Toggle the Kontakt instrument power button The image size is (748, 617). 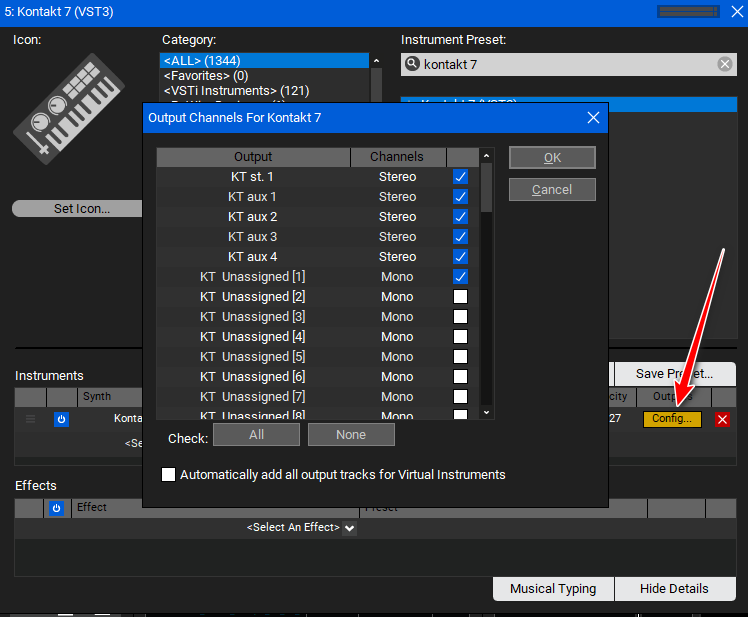point(62,419)
